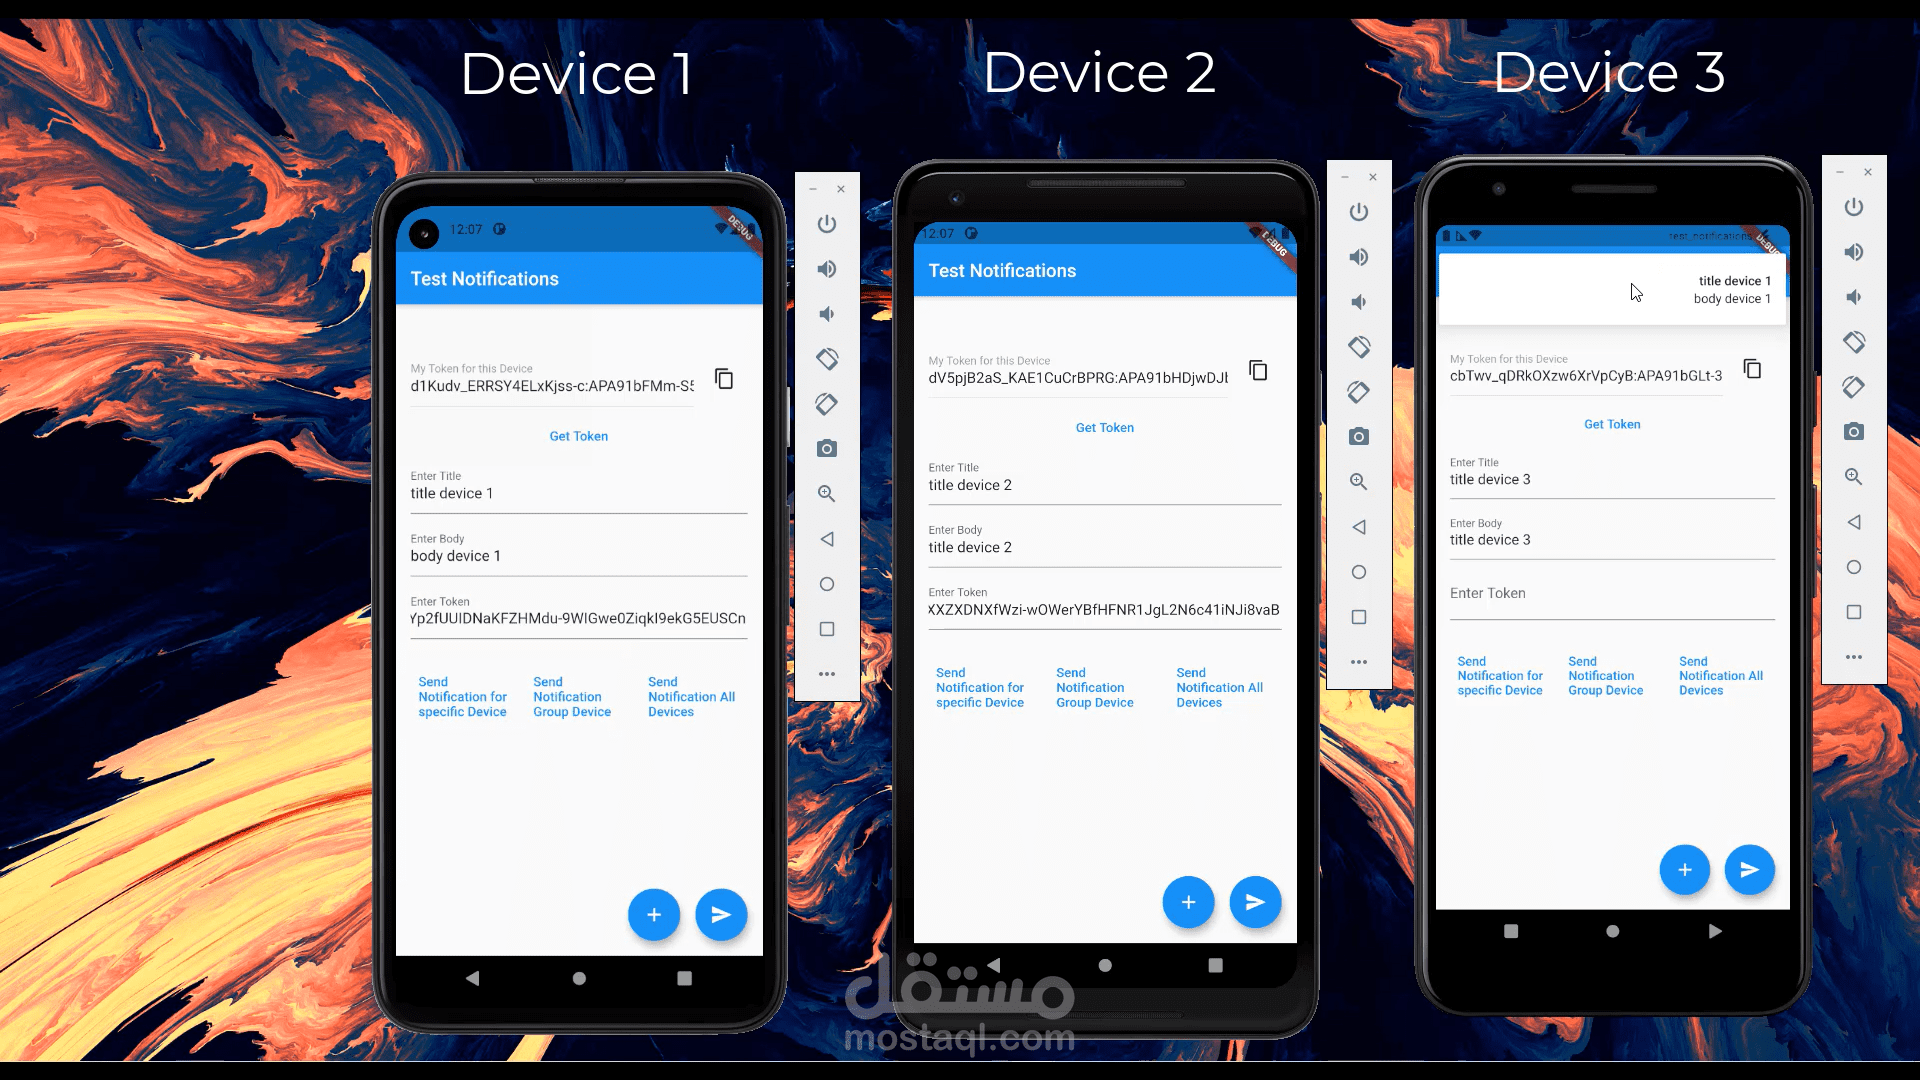Toggle Device 1 emulator power icon
The image size is (1920, 1080).
point(828,224)
